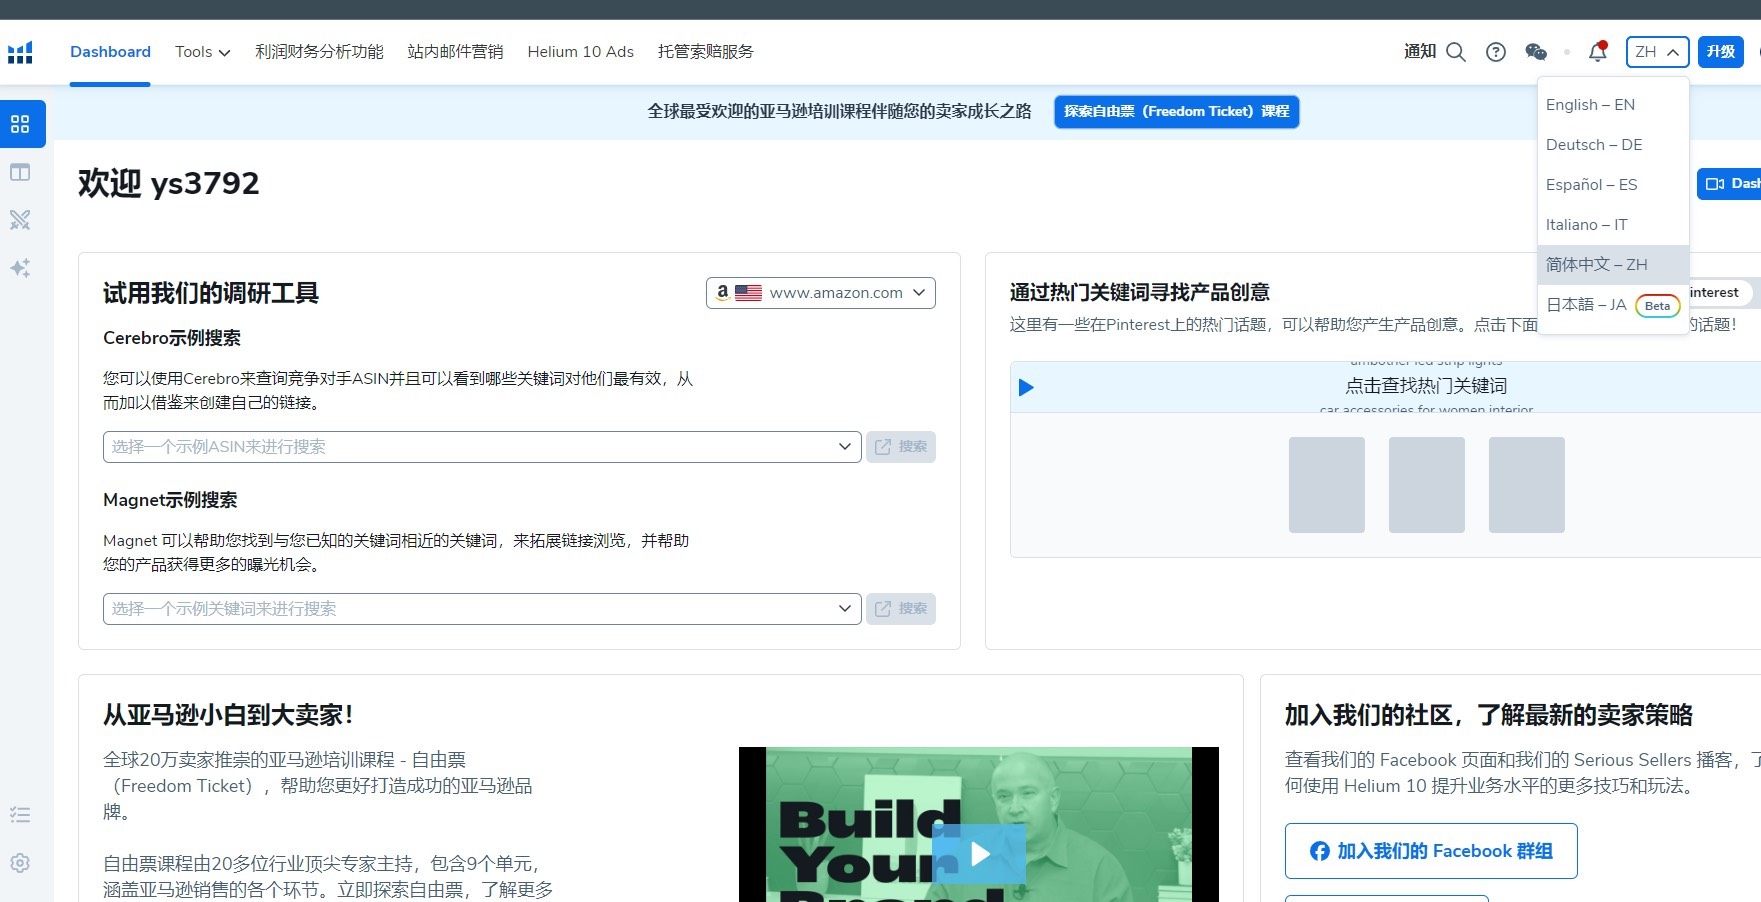Image resolution: width=1761 pixels, height=902 pixels.
Task: Play the Build Your Brand video
Action: pyautogui.click(x=979, y=853)
